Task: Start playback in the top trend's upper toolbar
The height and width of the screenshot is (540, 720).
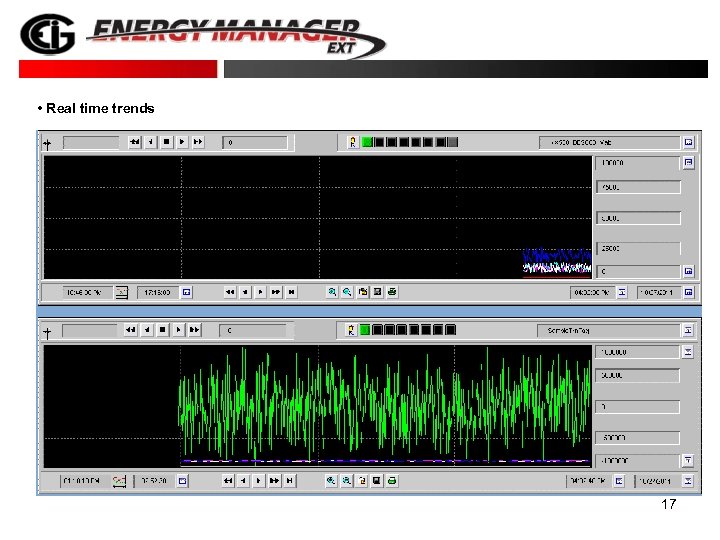Action: pyautogui.click(x=182, y=142)
